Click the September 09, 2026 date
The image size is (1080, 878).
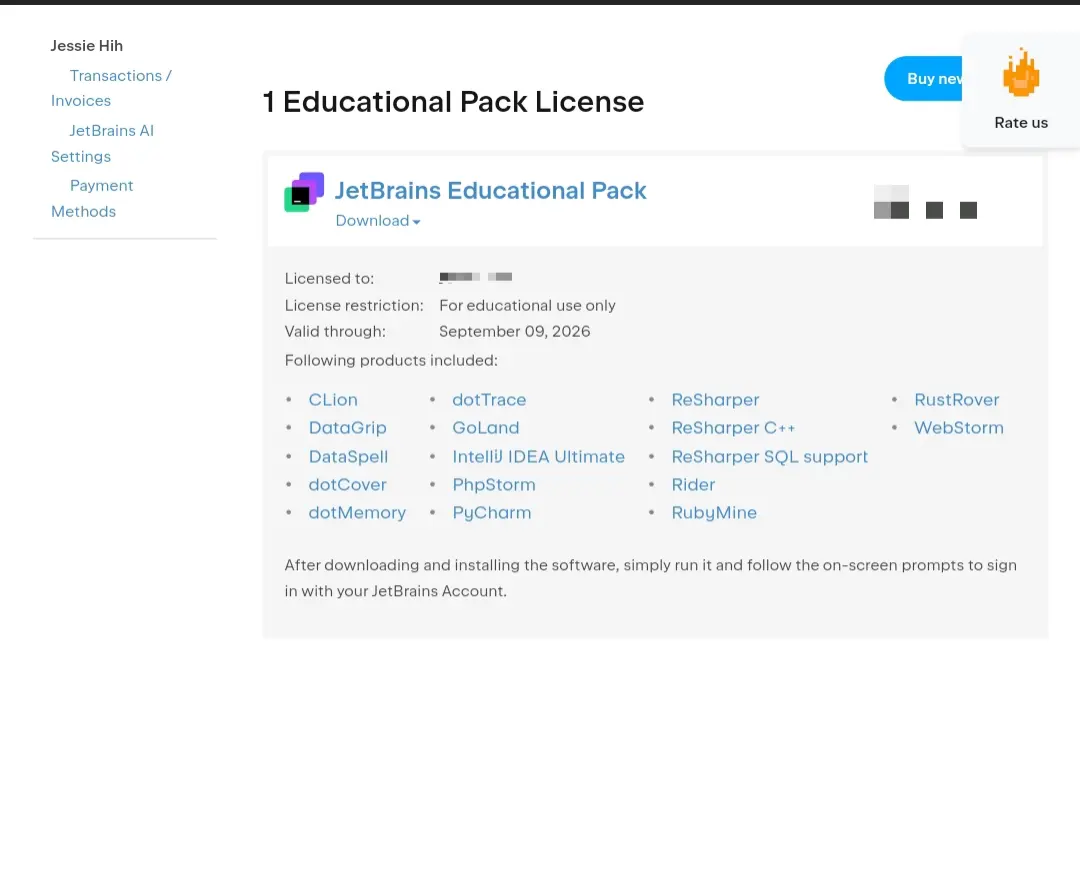pos(515,331)
